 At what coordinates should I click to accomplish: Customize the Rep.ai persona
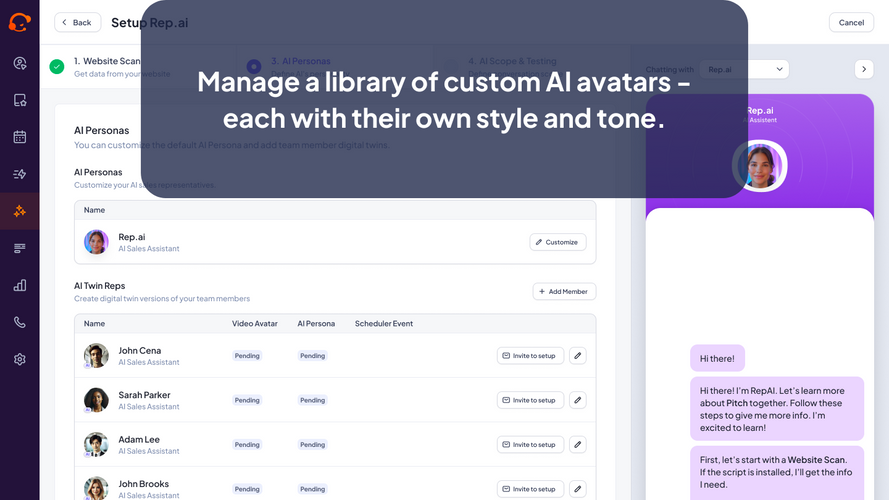pos(558,242)
